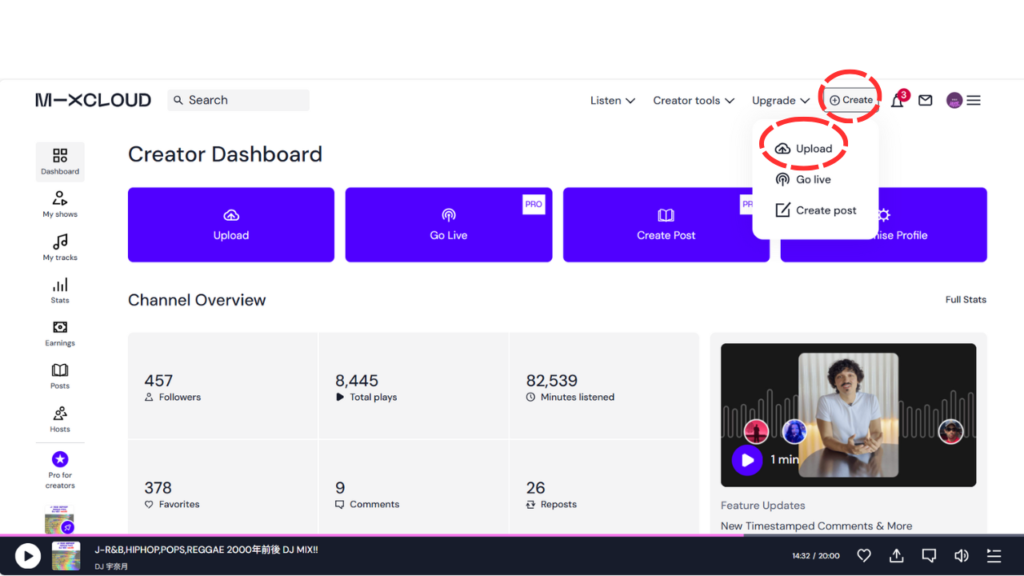Toggle the play queue list icon
The width and height of the screenshot is (1024, 576).
(993, 556)
